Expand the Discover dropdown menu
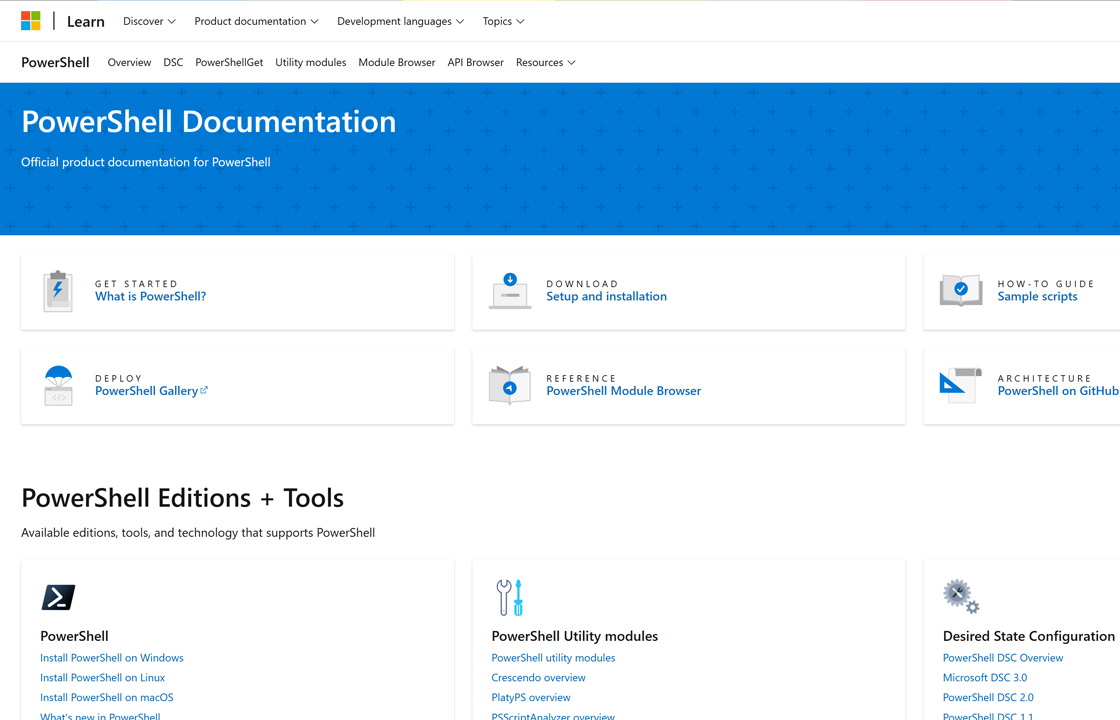1120x720 pixels. tap(149, 21)
